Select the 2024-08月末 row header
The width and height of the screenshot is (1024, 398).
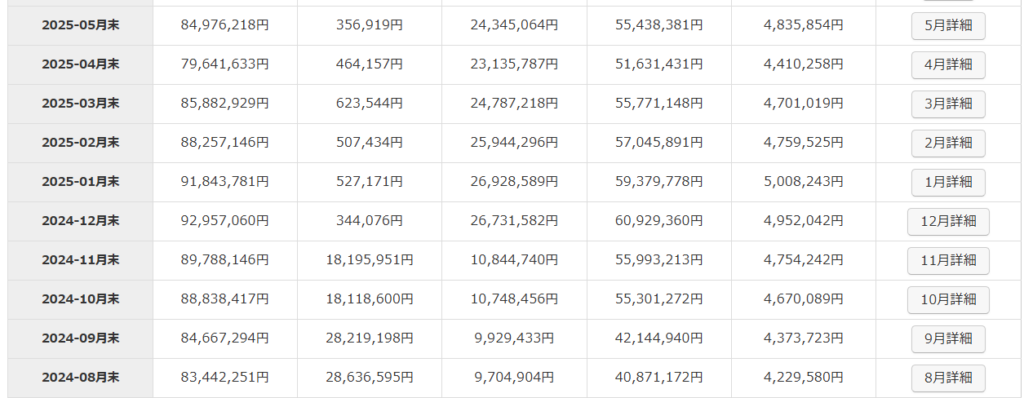coord(80,378)
